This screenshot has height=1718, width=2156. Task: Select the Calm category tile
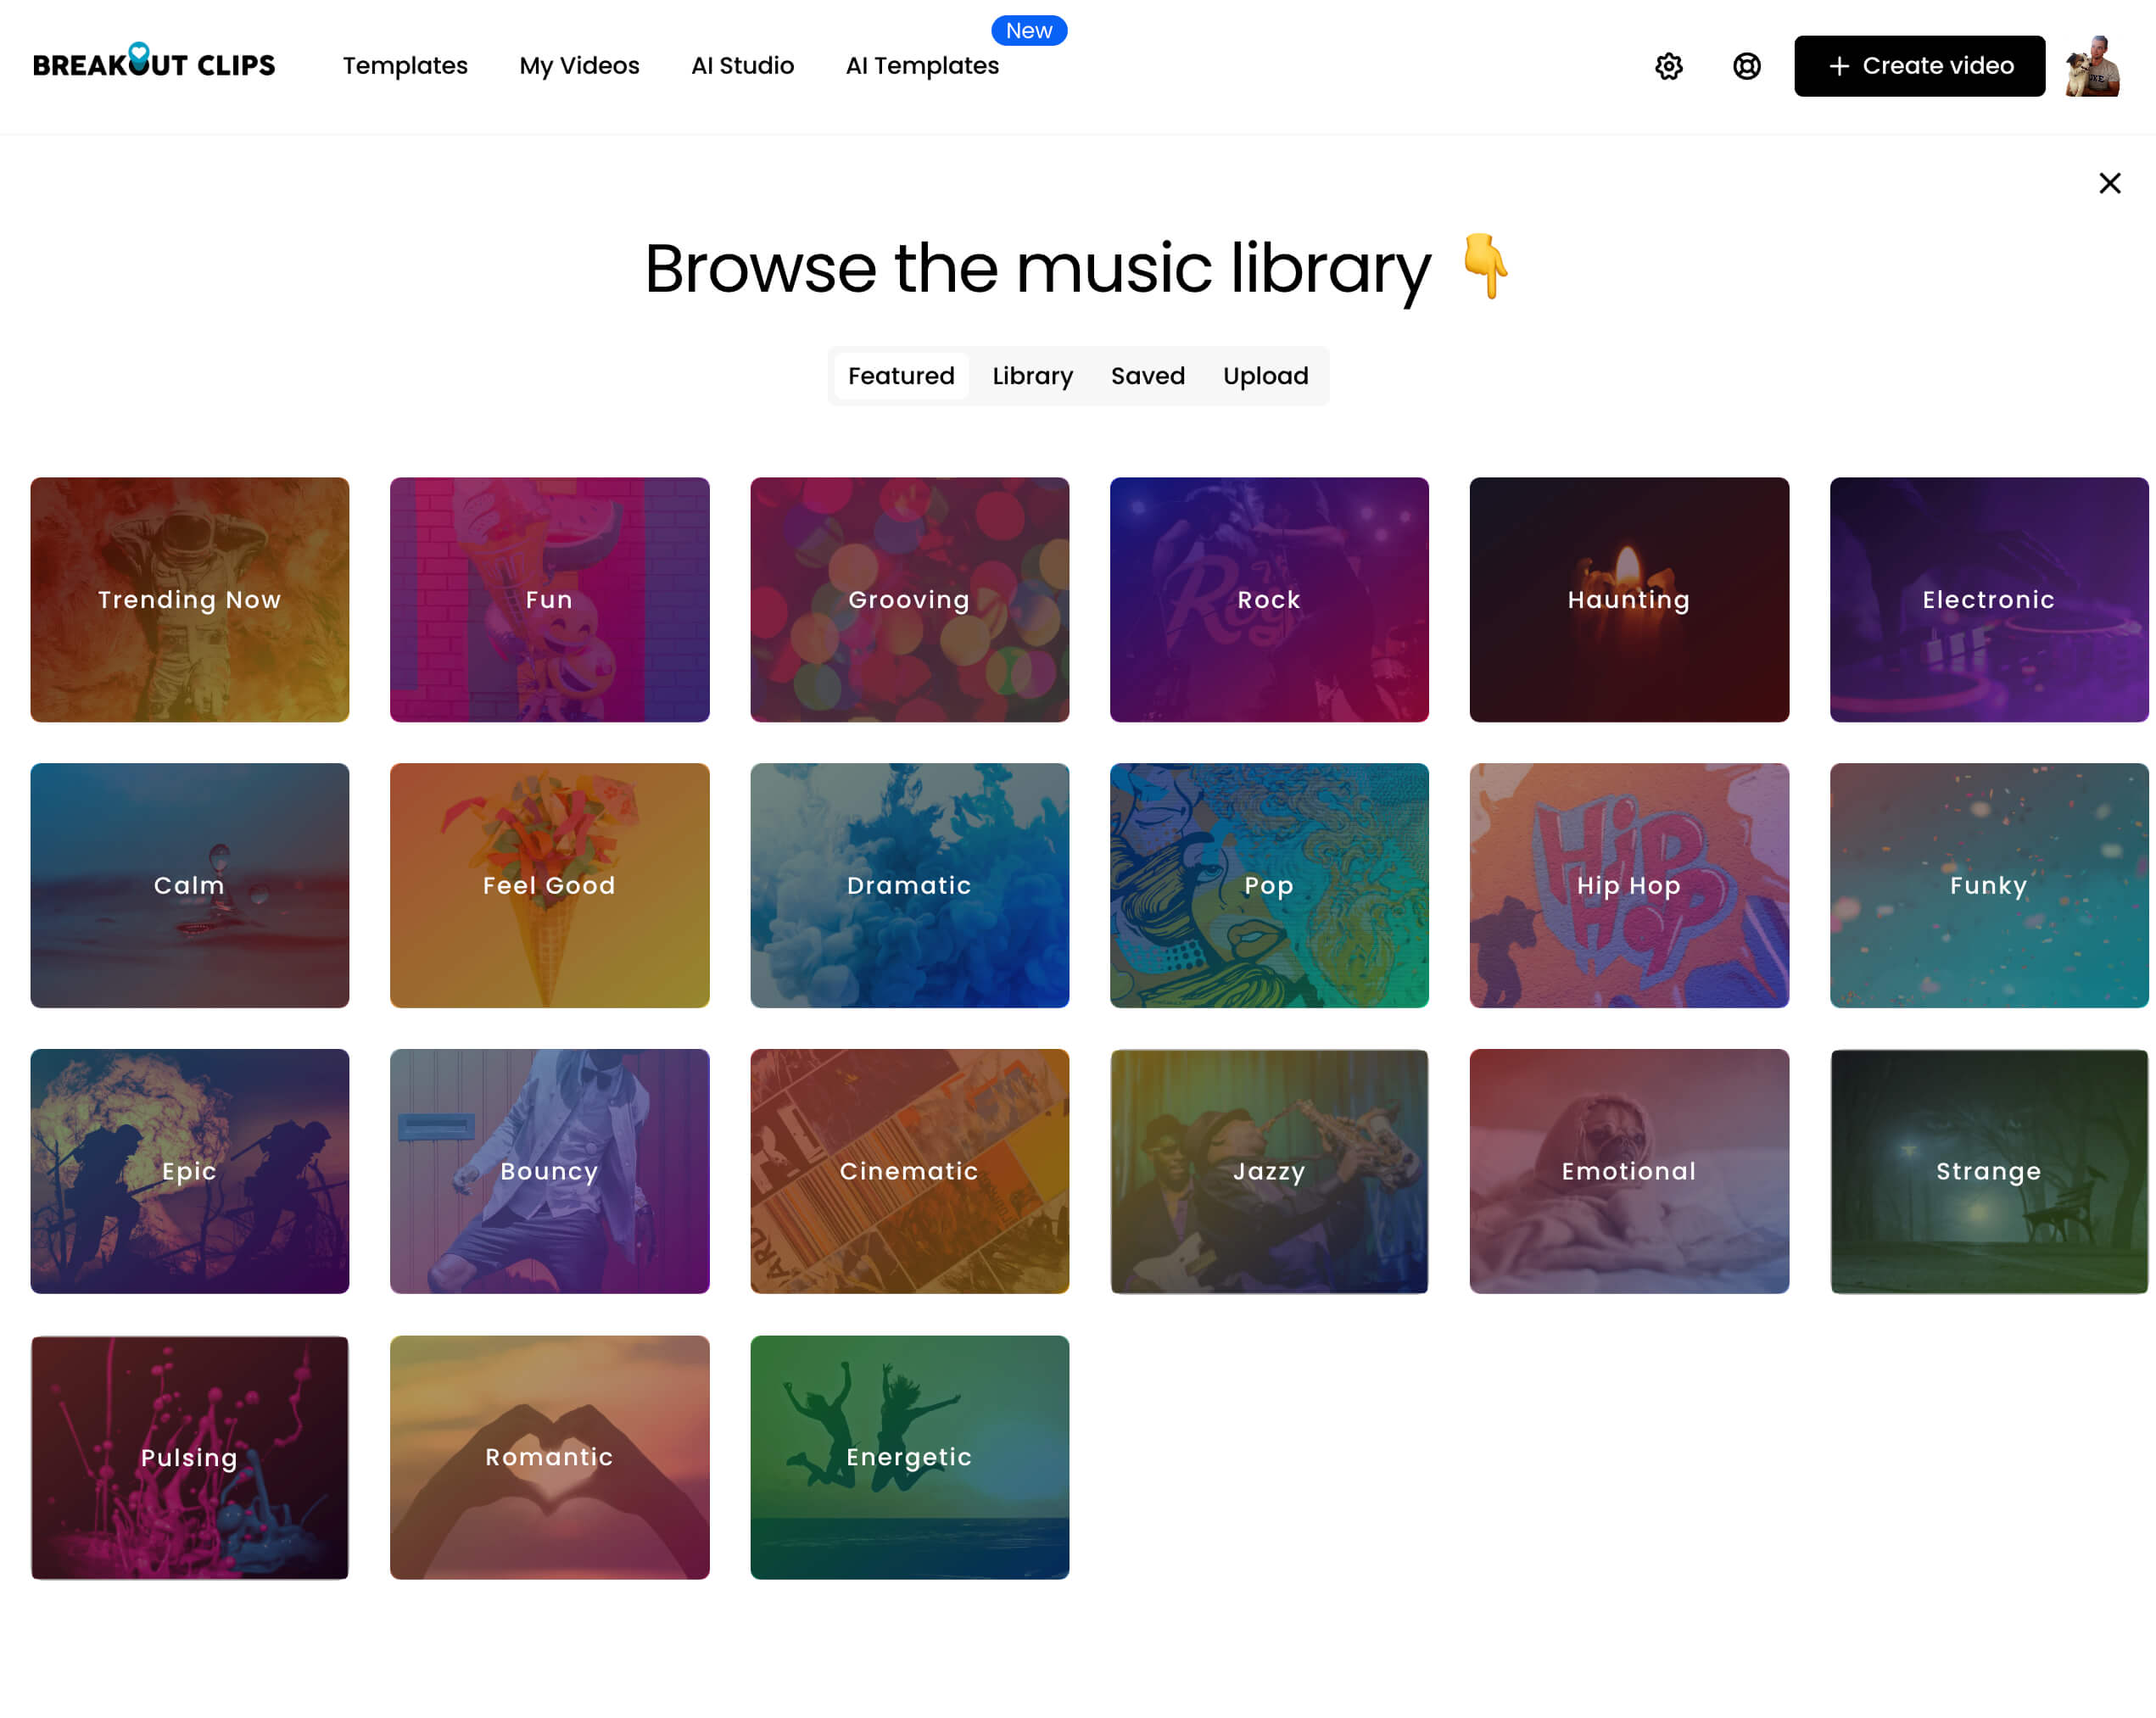(190, 885)
